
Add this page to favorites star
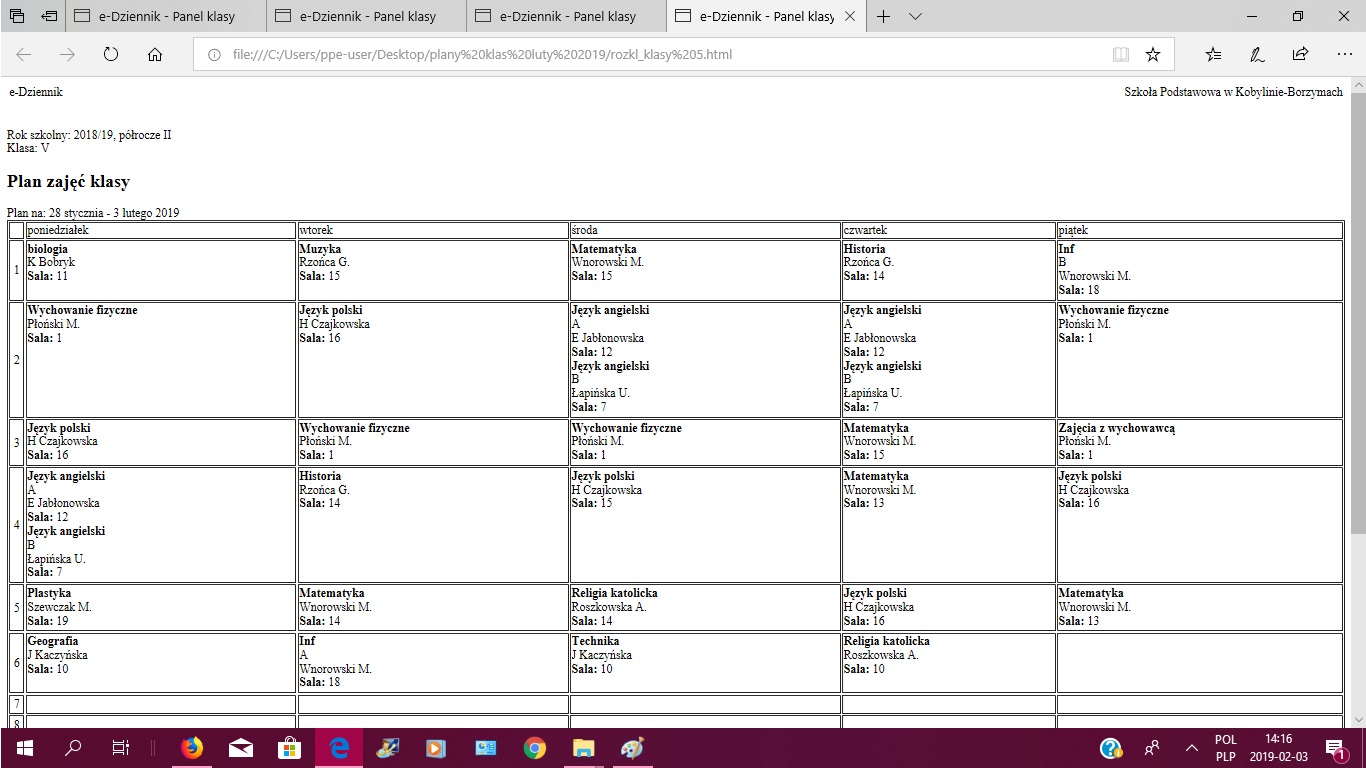pos(1152,54)
